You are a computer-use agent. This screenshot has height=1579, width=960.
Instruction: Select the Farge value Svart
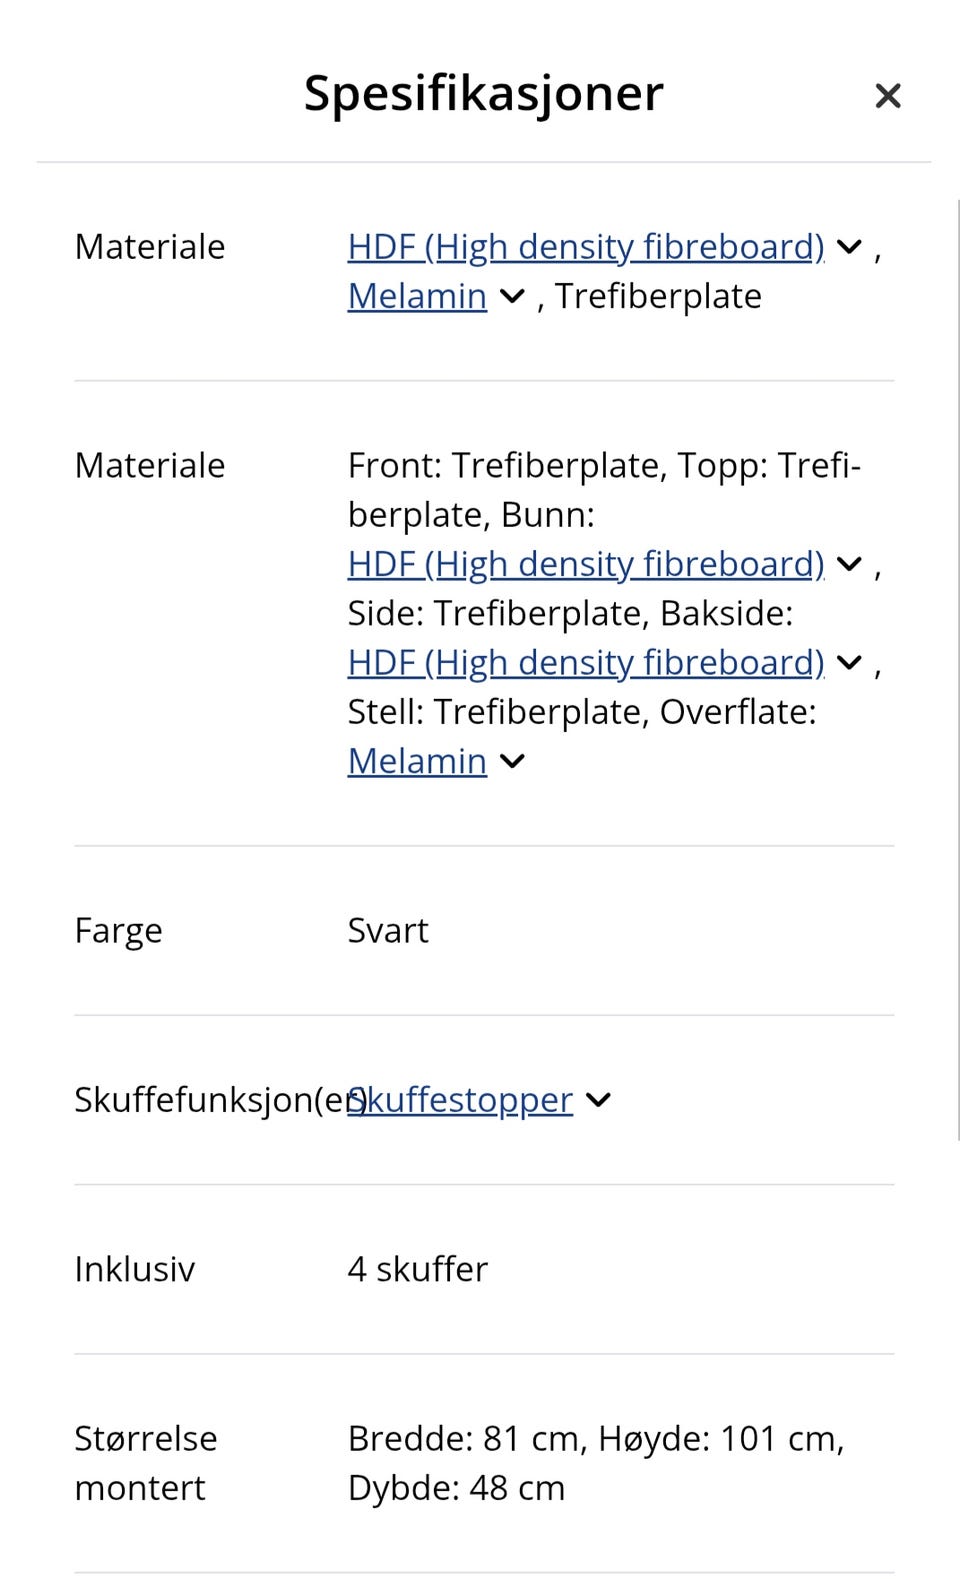pyautogui.click(x=388, y=930)
